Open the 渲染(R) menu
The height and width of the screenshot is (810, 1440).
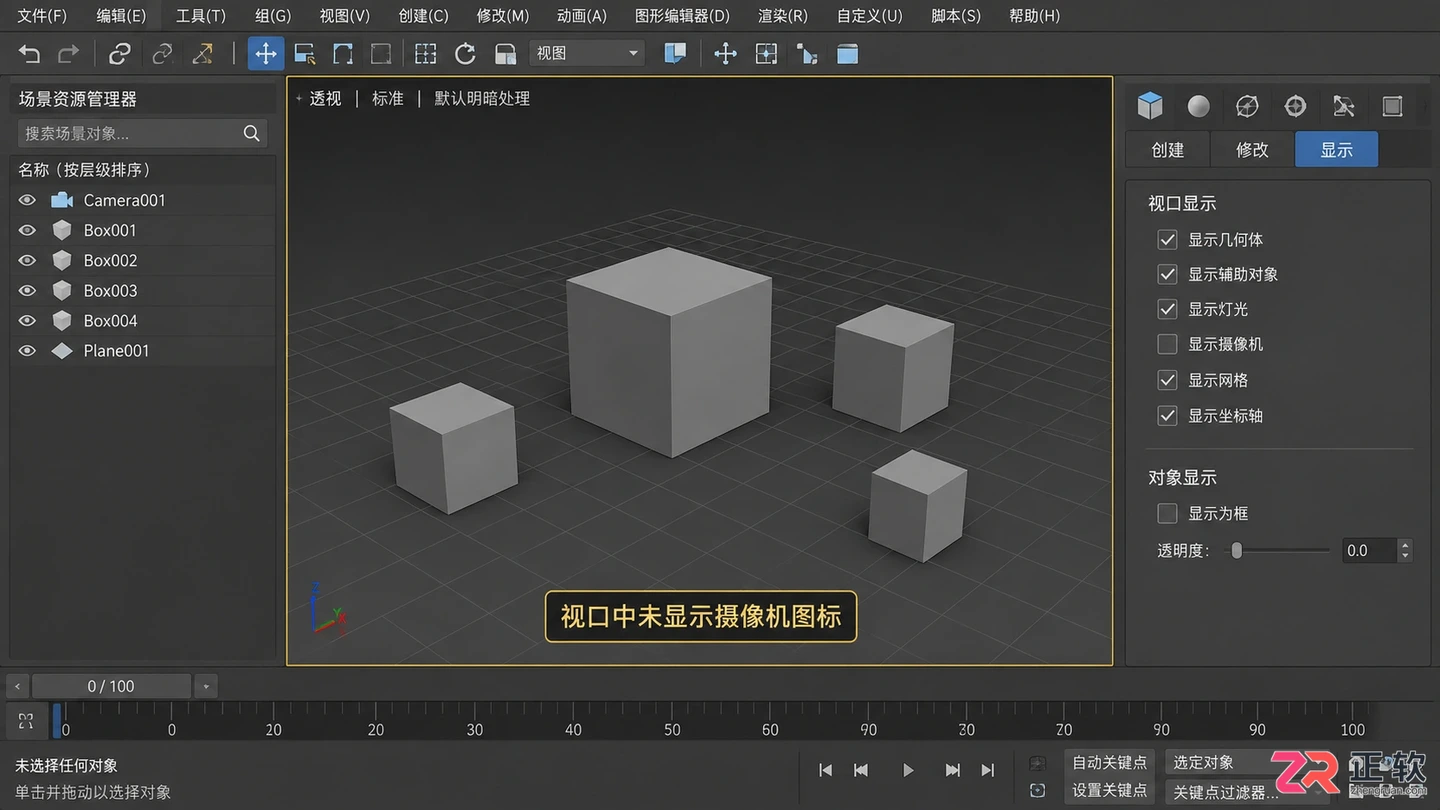point(783,16)
